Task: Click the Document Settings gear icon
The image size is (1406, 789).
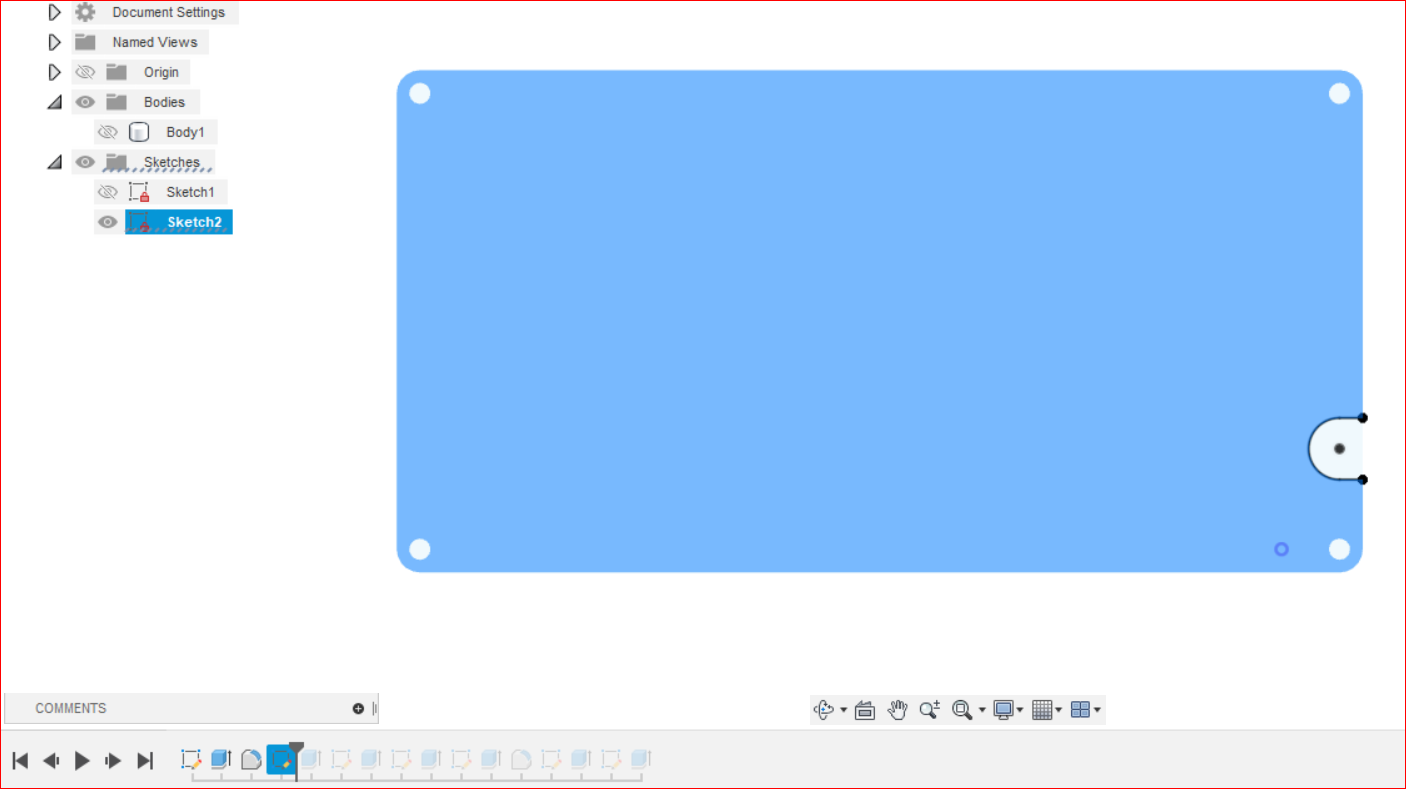Action: (86, 12)
